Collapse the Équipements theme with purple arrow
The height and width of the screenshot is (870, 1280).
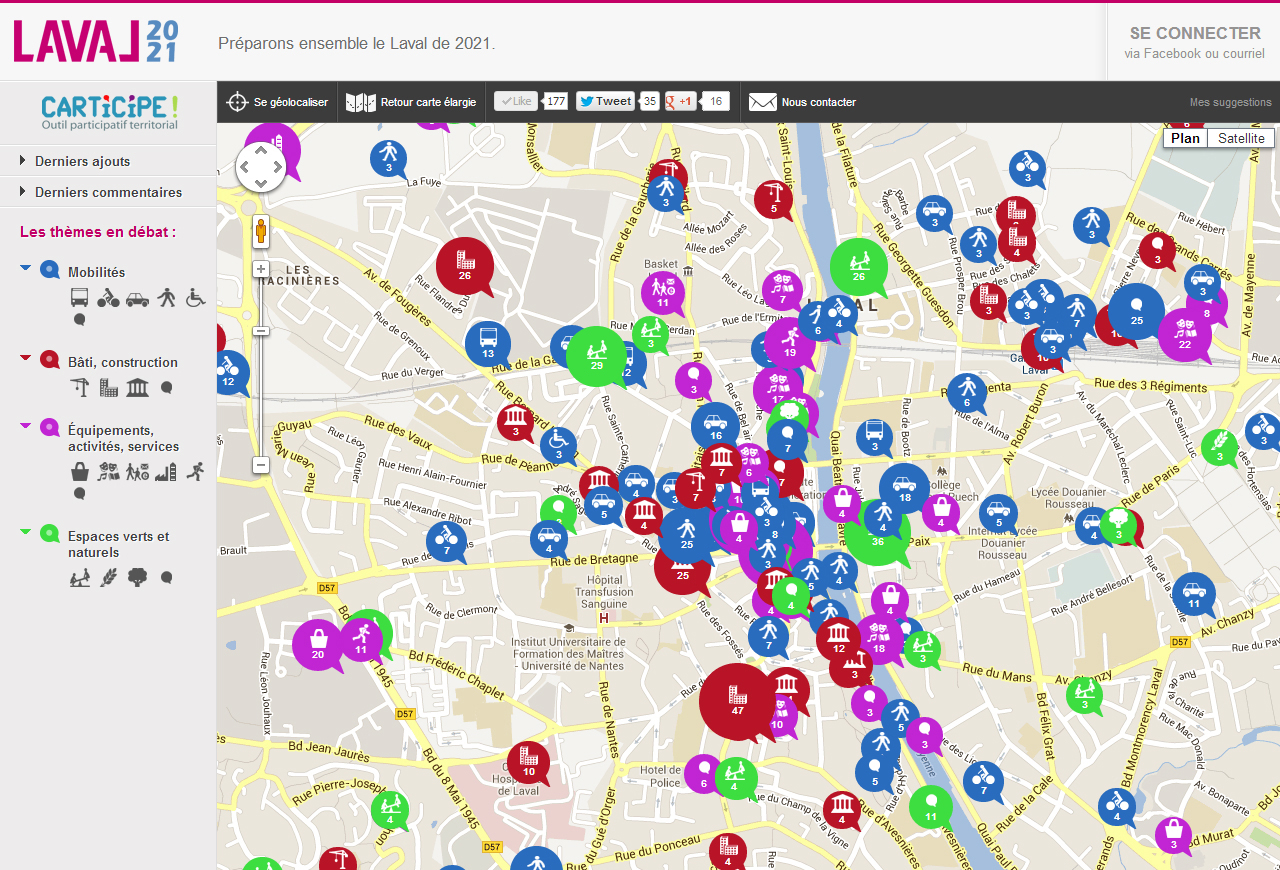coord(26,426)
